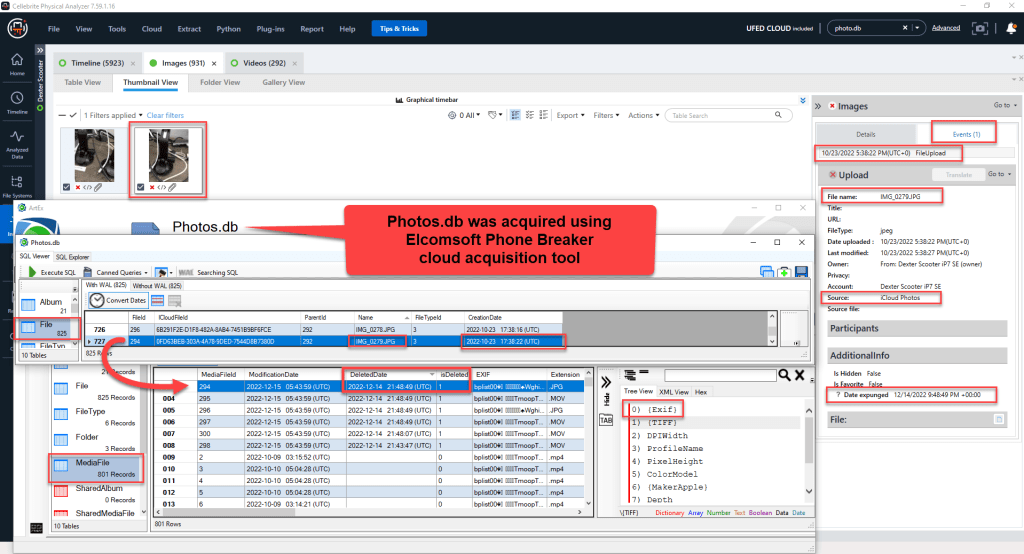Click the Convert Dates clock icon
Screen dimensions: 1024x554
tap(97, 300)
